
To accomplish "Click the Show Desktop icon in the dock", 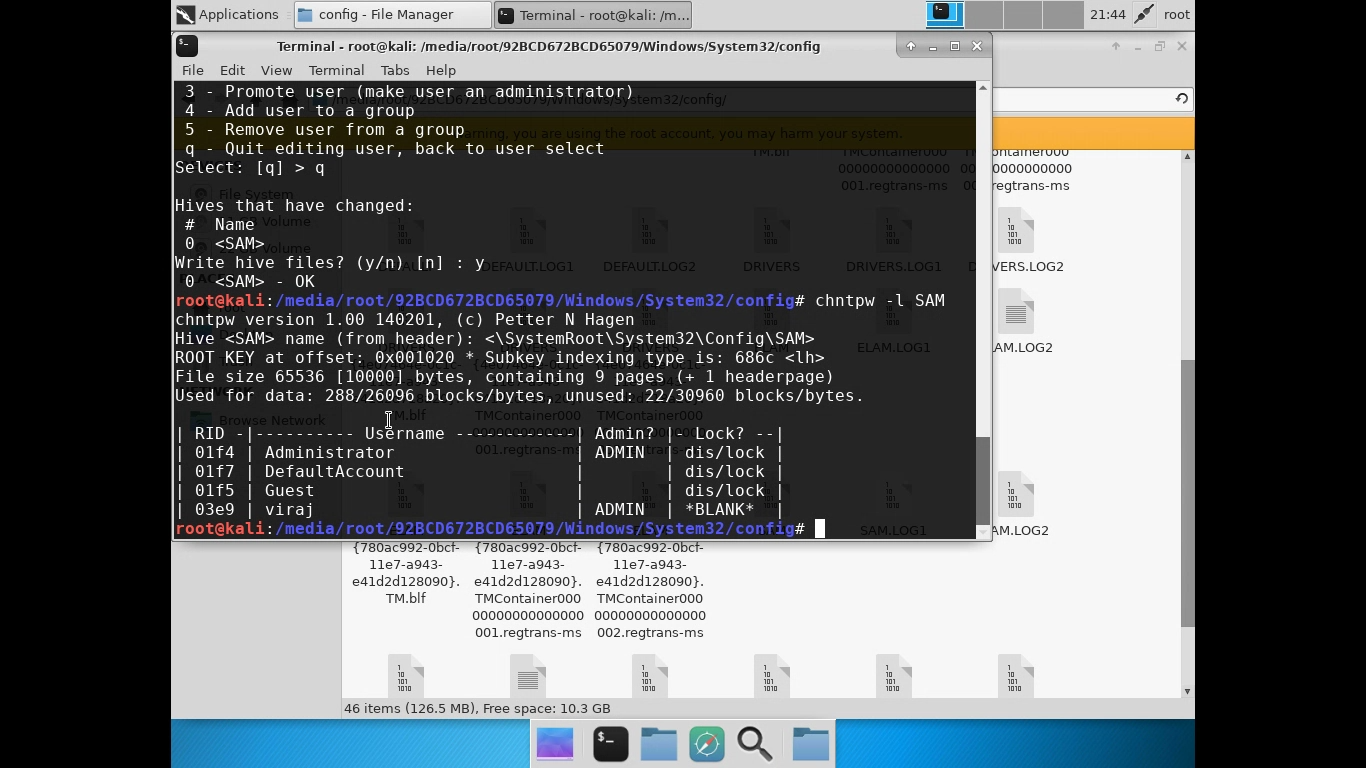I will (555, 744).
